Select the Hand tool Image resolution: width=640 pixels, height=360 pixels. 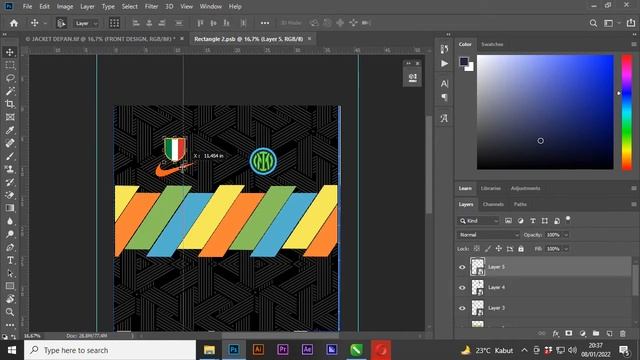(10, 299)
